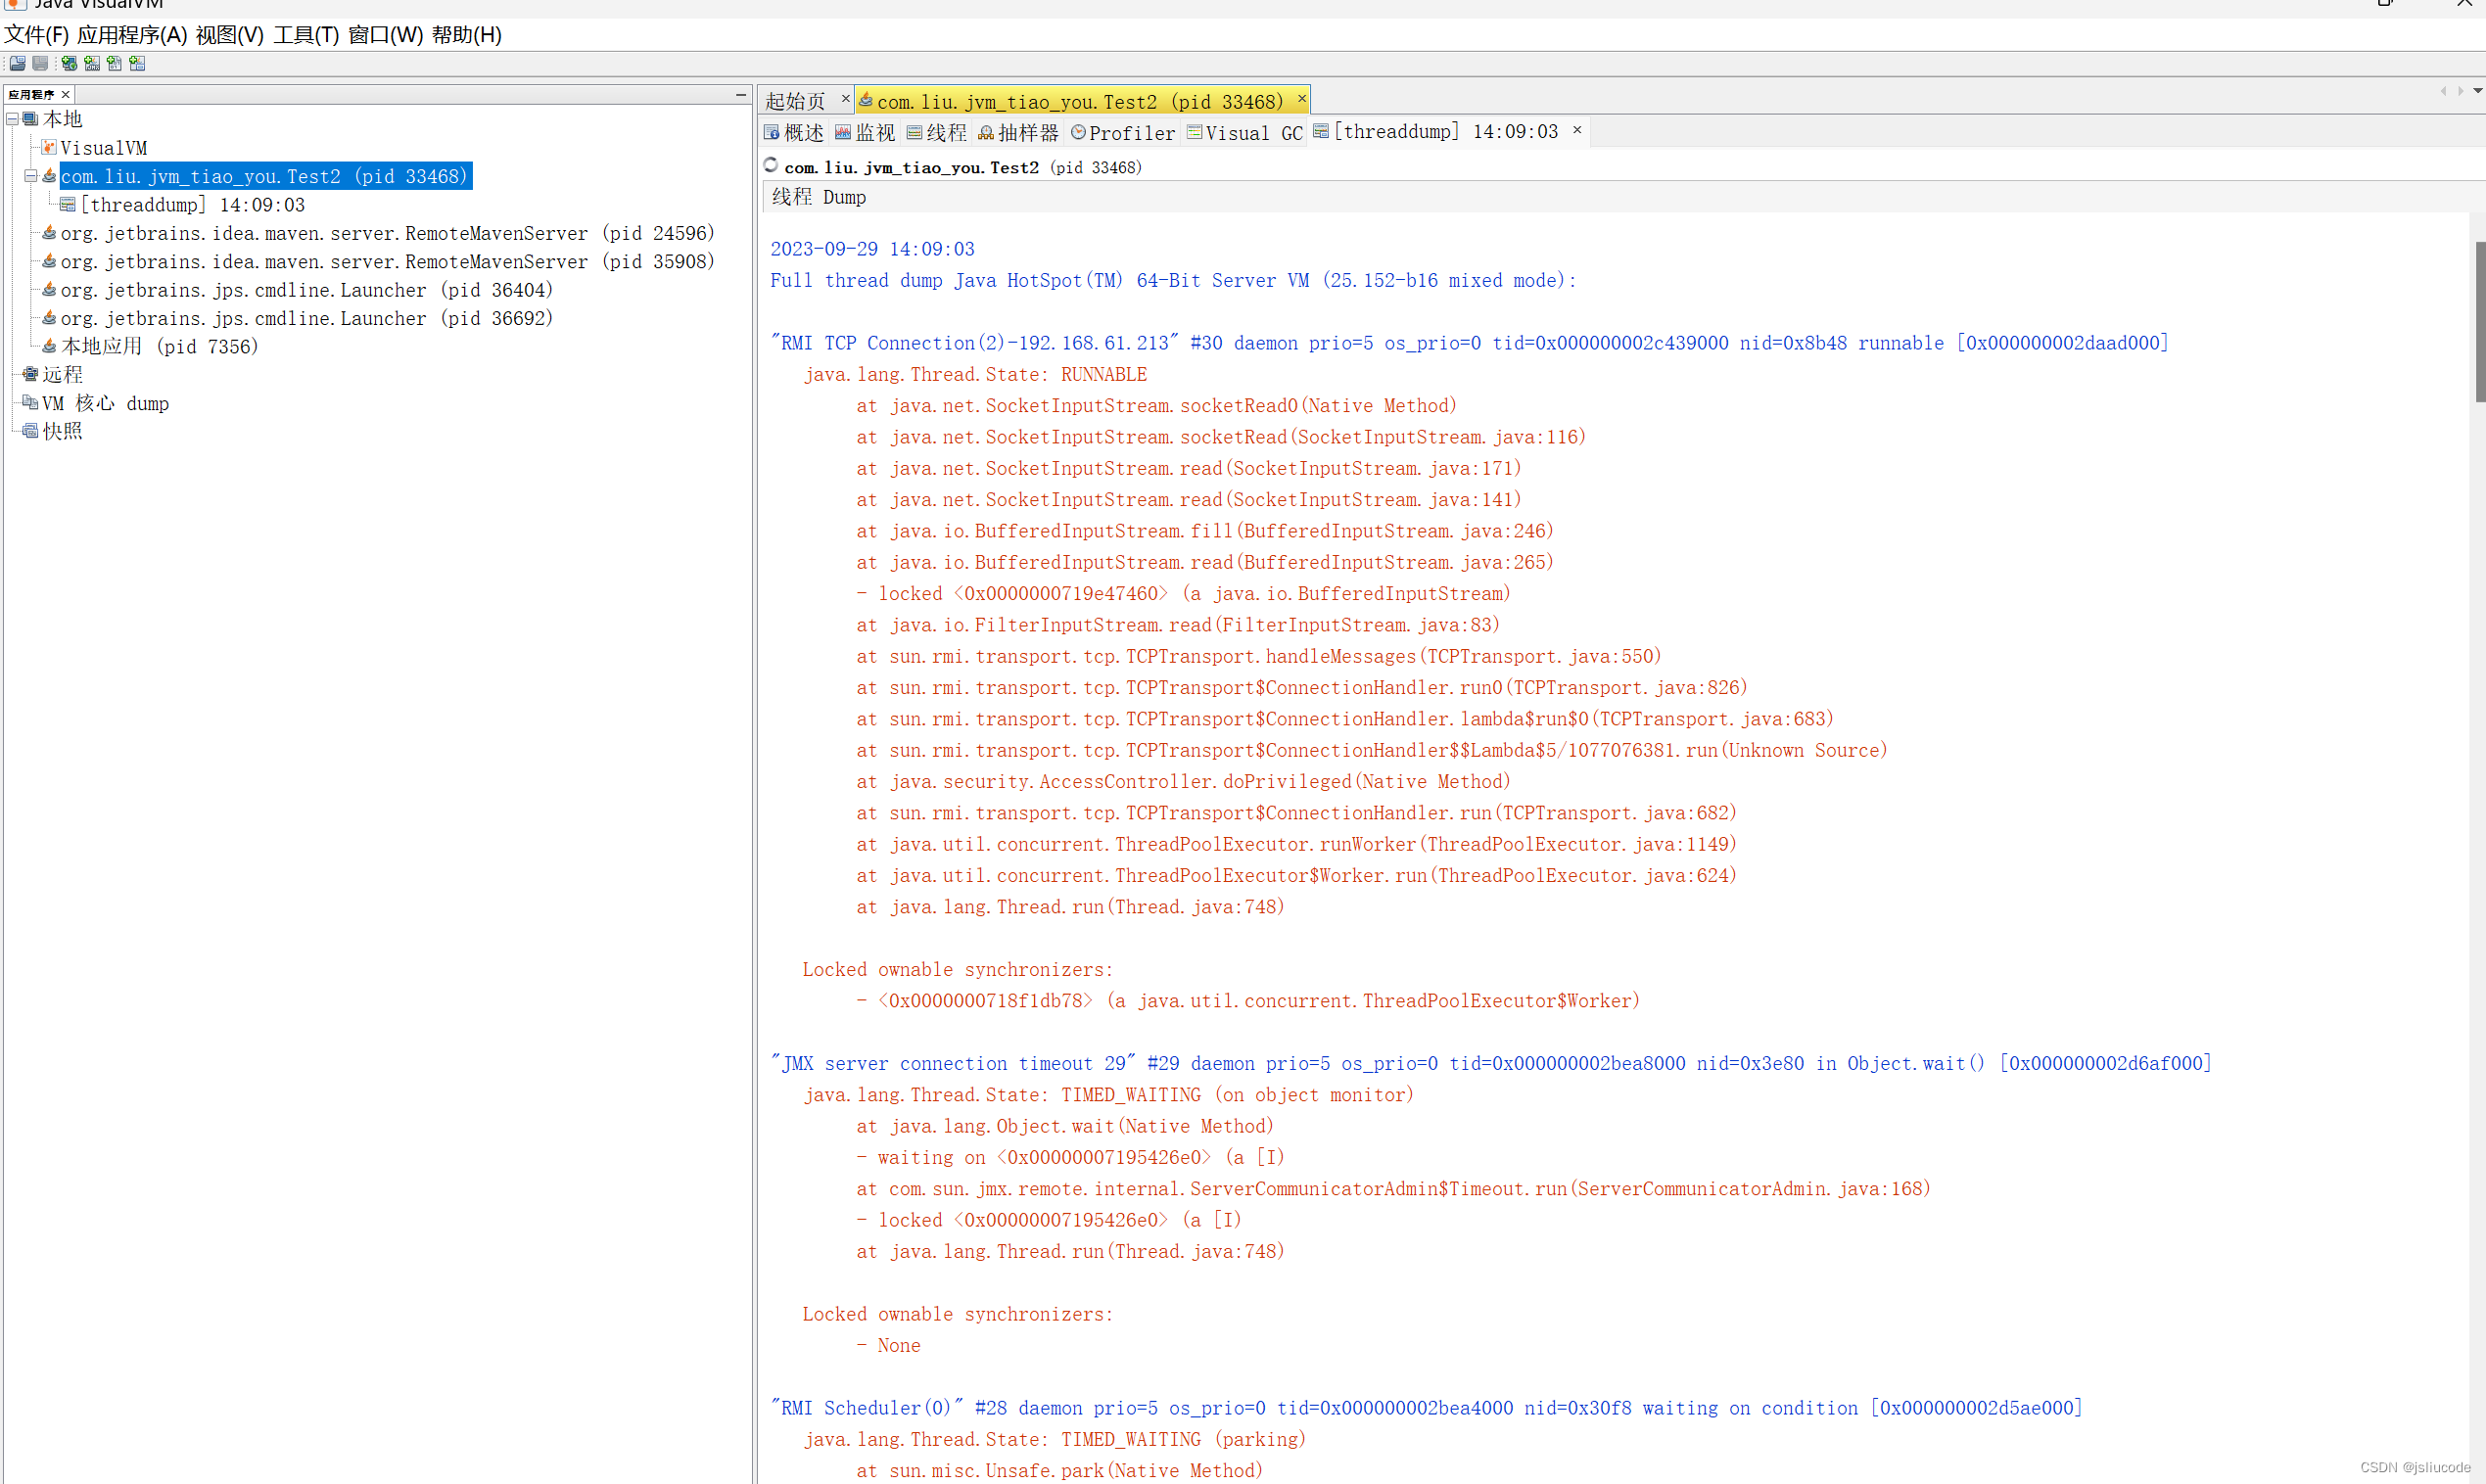
Task: Switch to the Profiler tab
Action: pos(1123,132)
